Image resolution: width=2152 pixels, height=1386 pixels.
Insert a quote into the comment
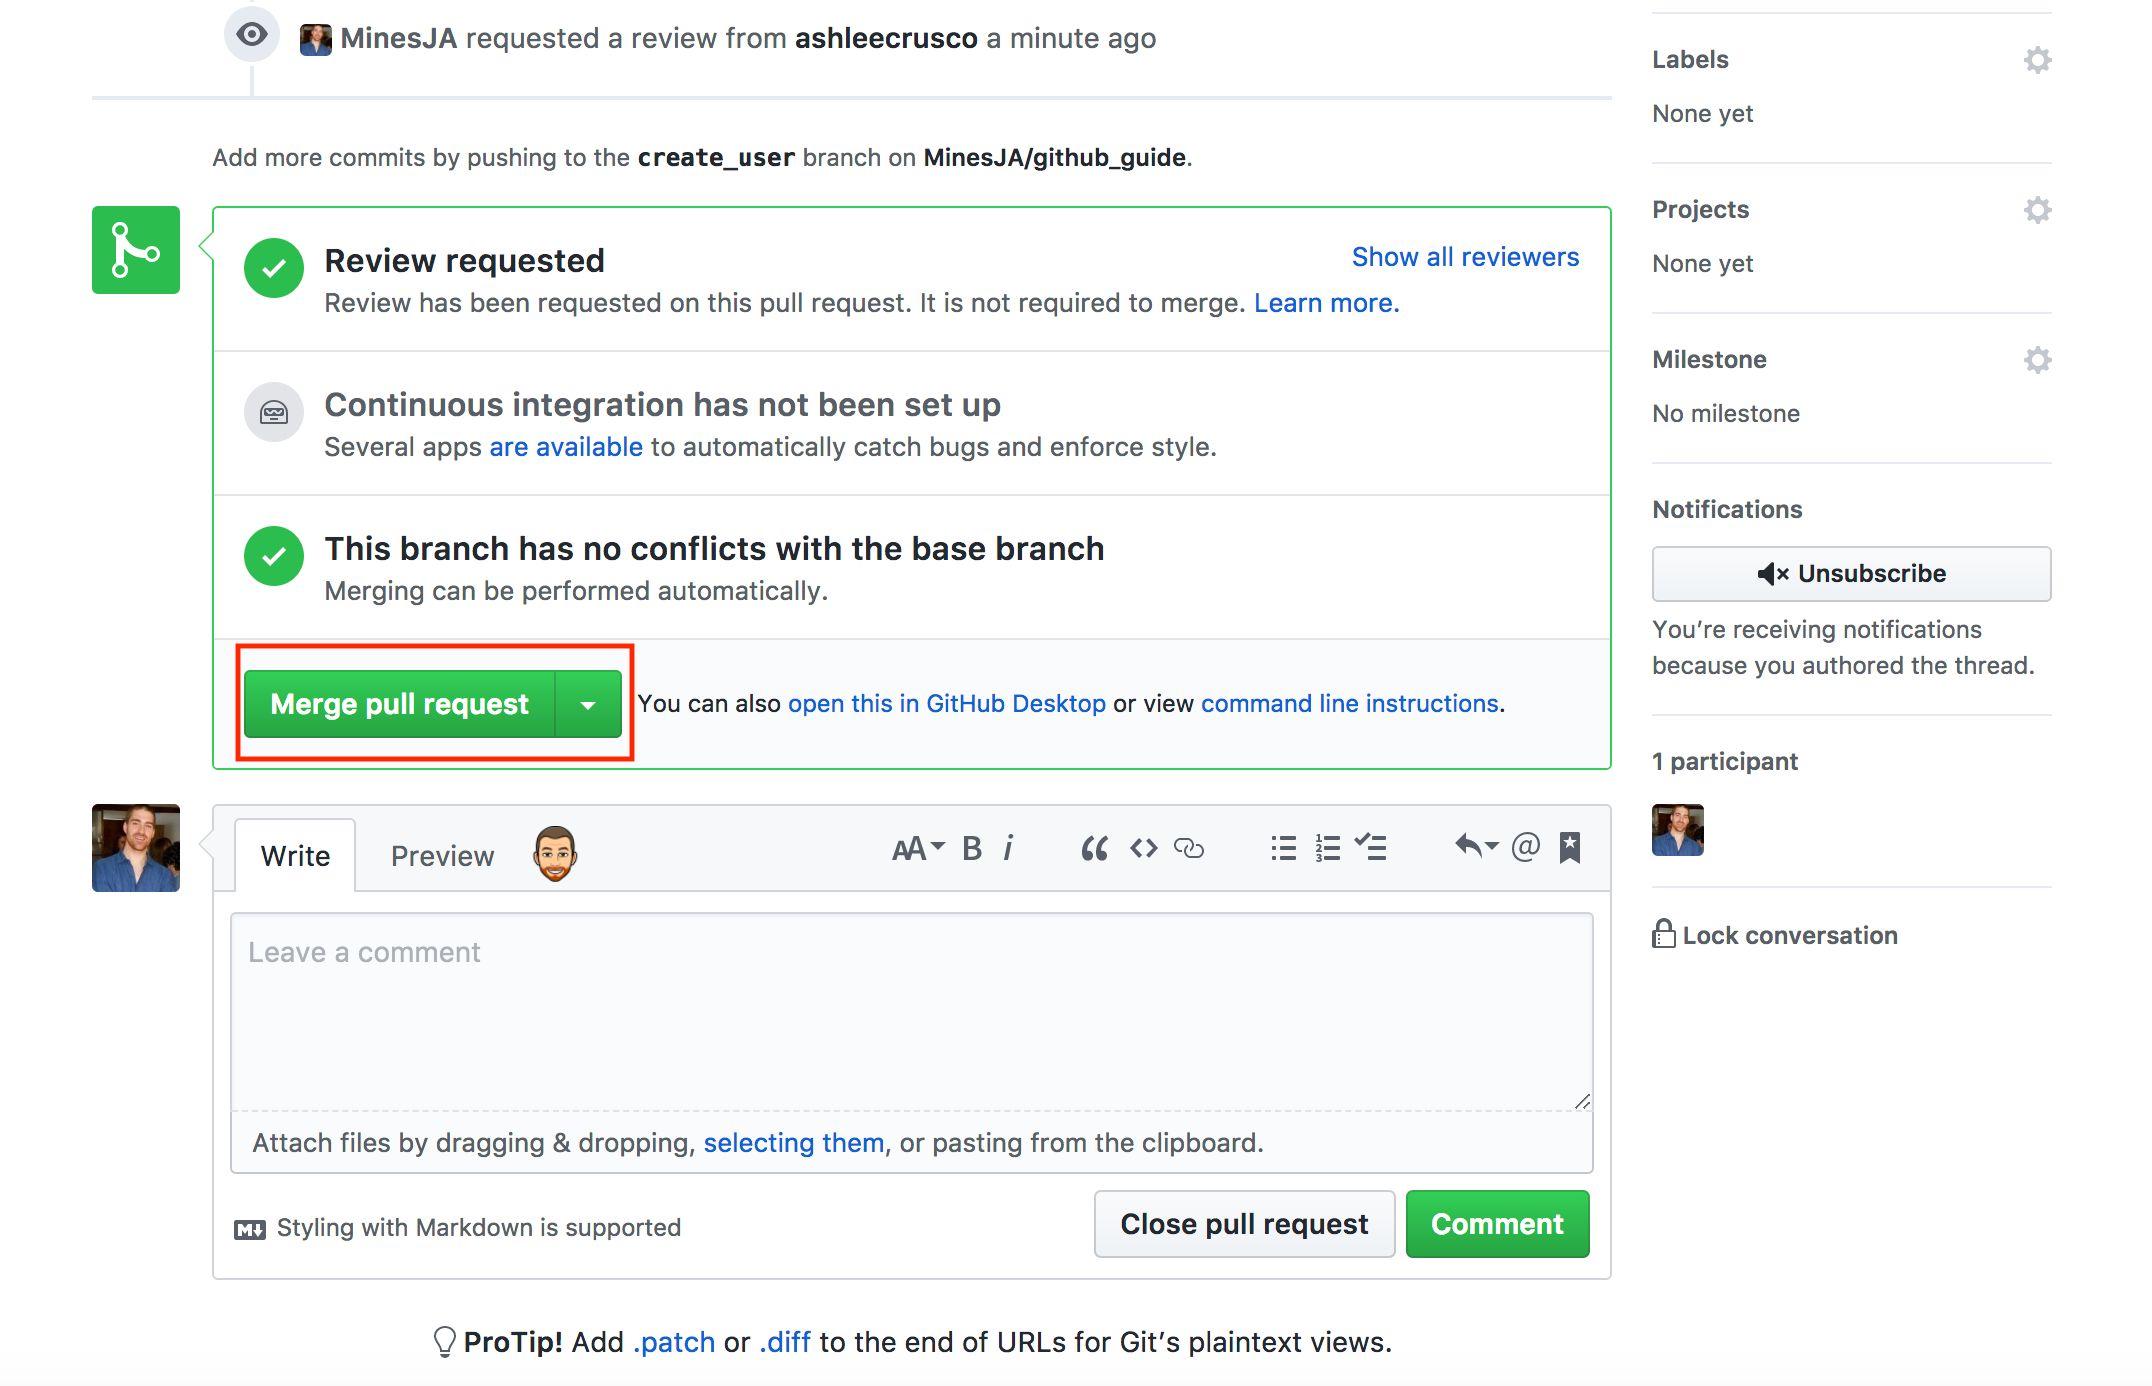click(x=1093, y=847)
